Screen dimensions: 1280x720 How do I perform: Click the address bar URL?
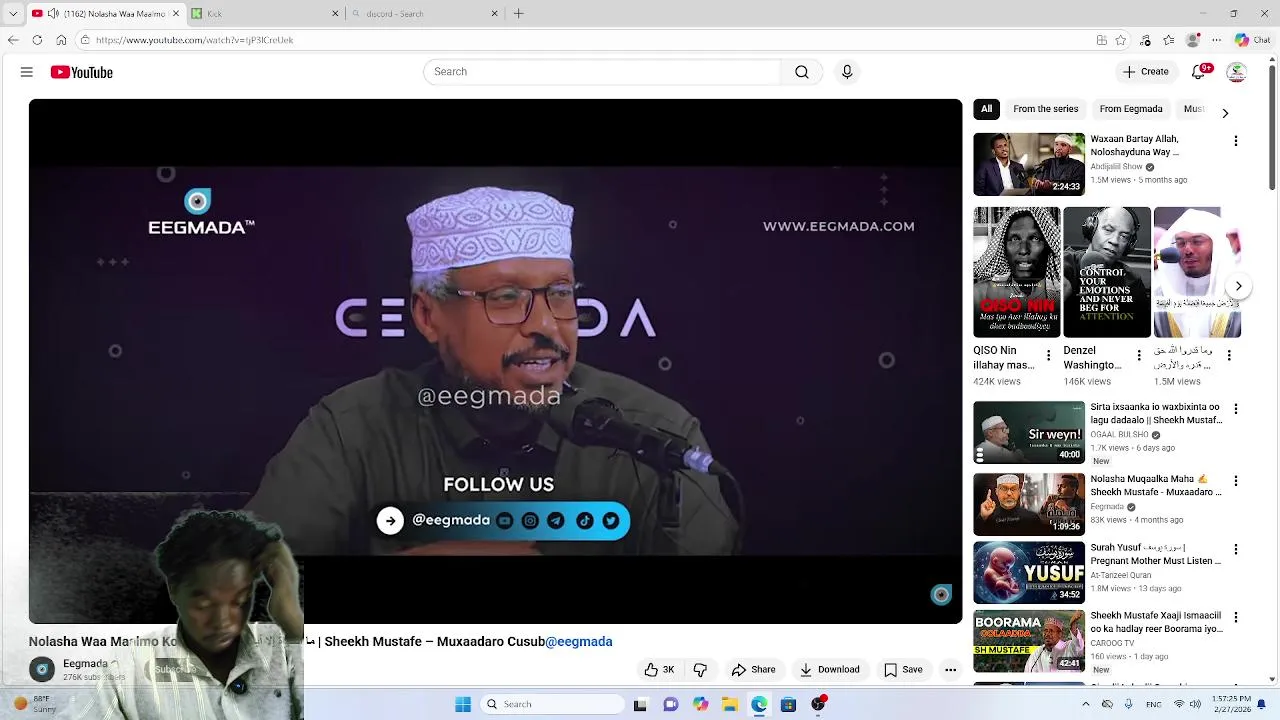coord(194,40)
